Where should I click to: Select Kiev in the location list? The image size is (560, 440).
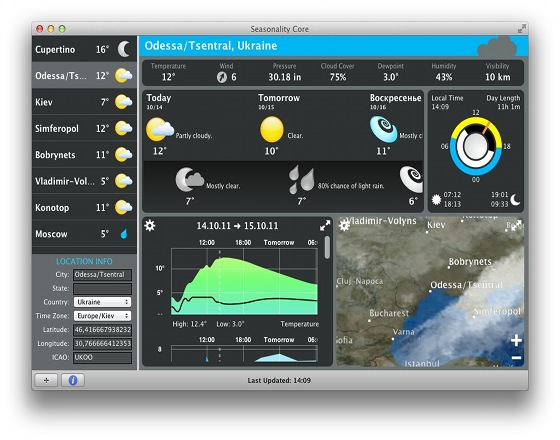[x=84, y=102]
